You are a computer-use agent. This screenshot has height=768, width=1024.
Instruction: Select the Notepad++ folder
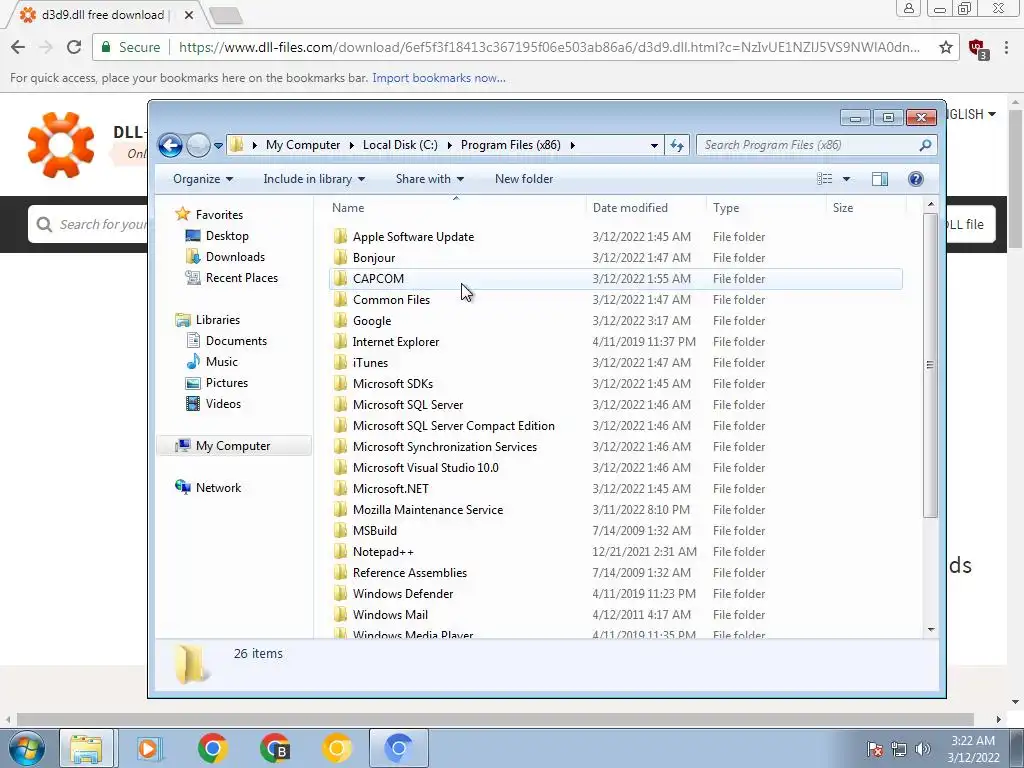click(383, 552)
